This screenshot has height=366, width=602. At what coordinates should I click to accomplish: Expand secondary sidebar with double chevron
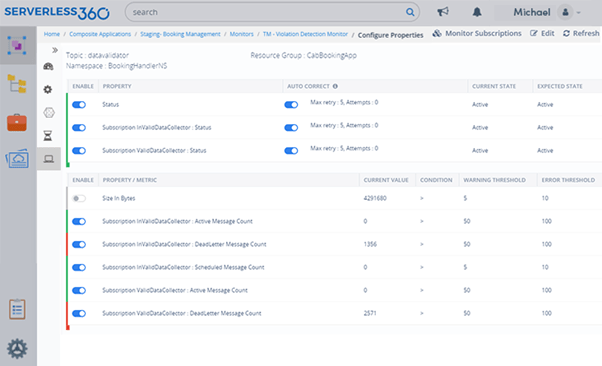[55, 50]
